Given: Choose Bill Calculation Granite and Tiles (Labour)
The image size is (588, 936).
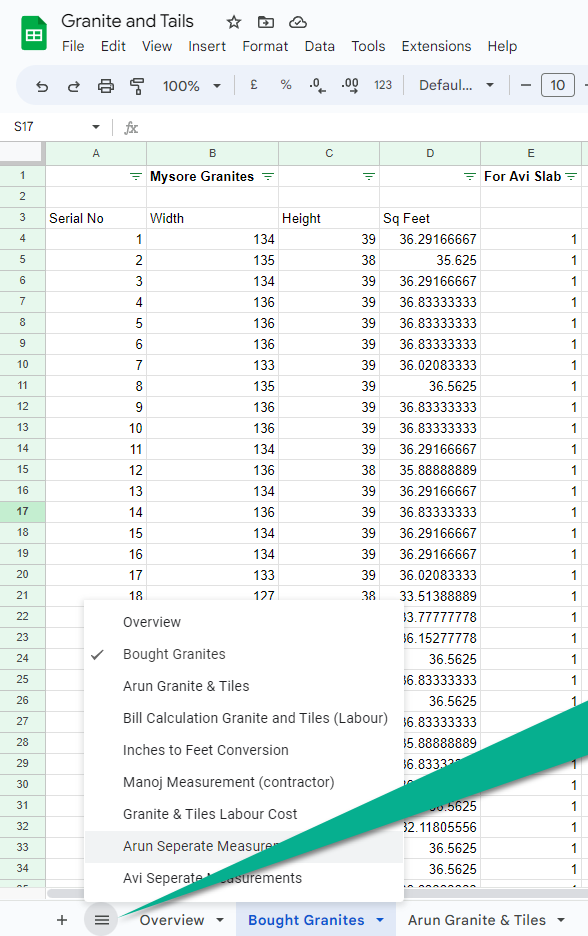Looking at the screenshot, I should point(244,718).
